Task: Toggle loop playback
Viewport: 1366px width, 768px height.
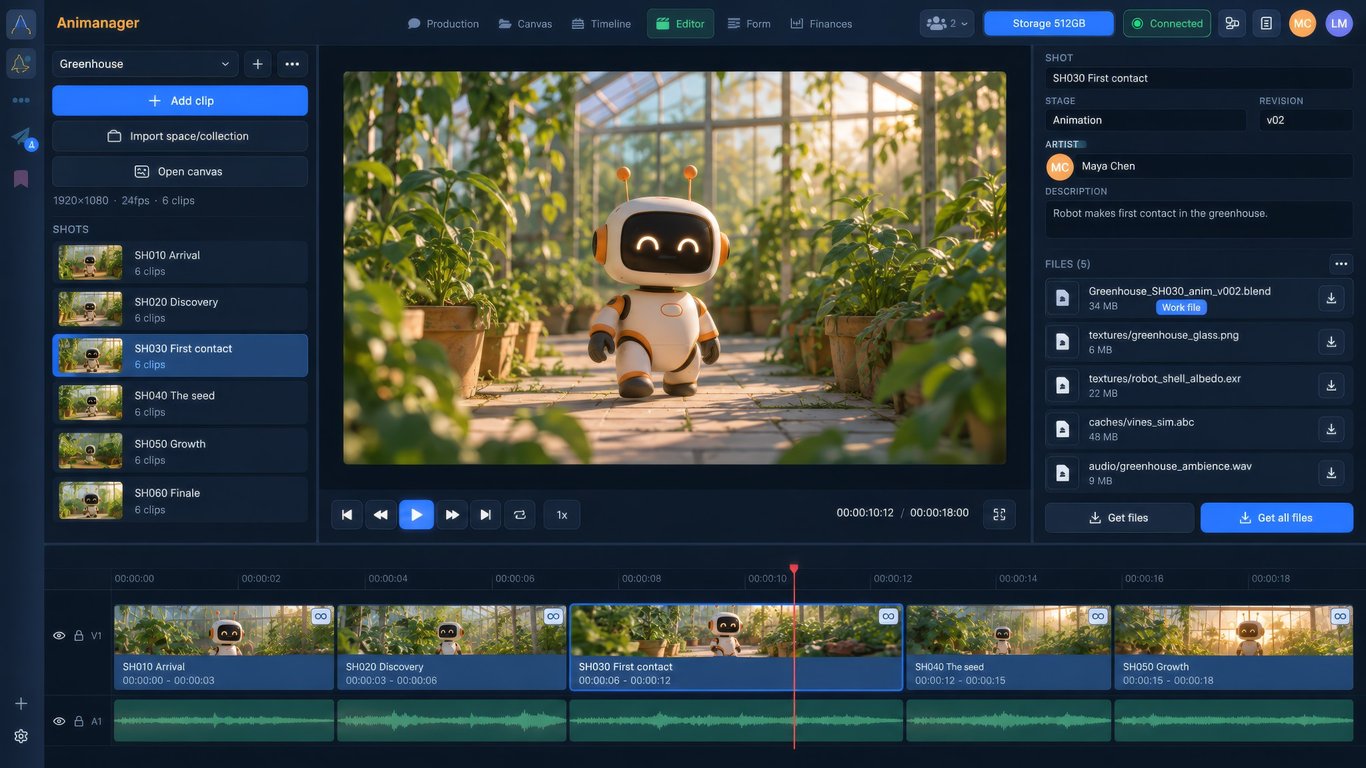Action: pyautogui.click(x=520, y=515)
